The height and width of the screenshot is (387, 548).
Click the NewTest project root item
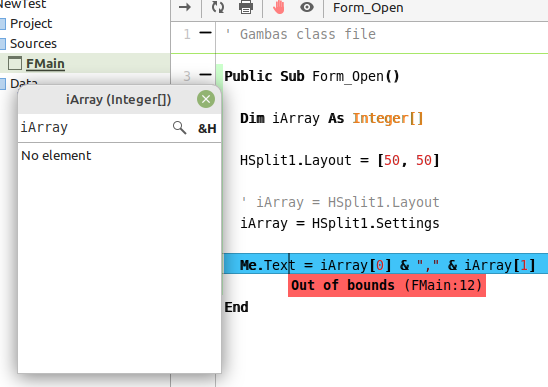(23, 4)
